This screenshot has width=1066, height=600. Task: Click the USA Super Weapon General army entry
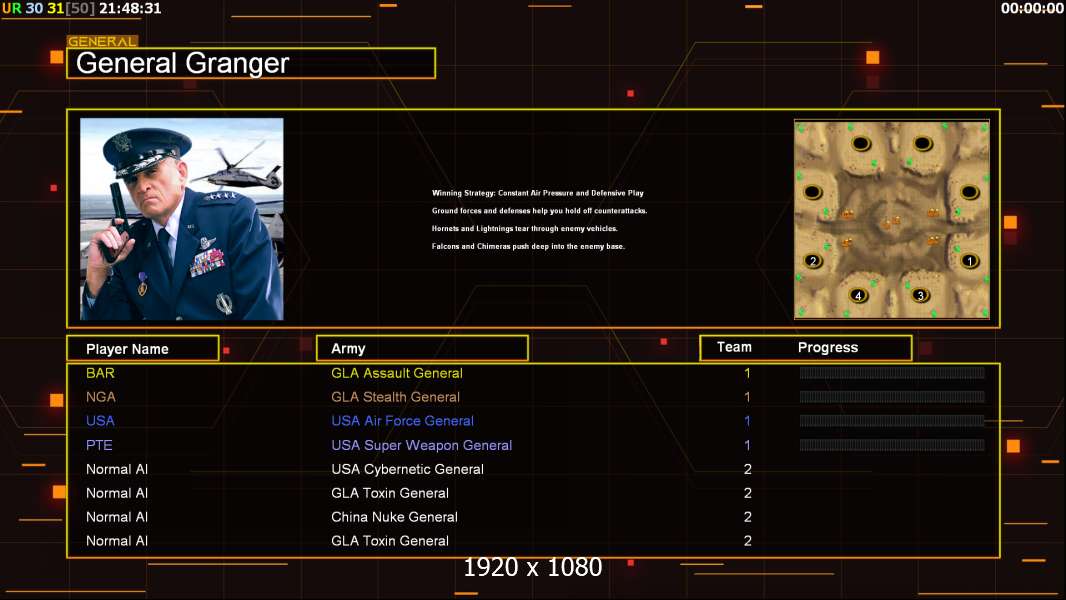(x=422, y=445)
